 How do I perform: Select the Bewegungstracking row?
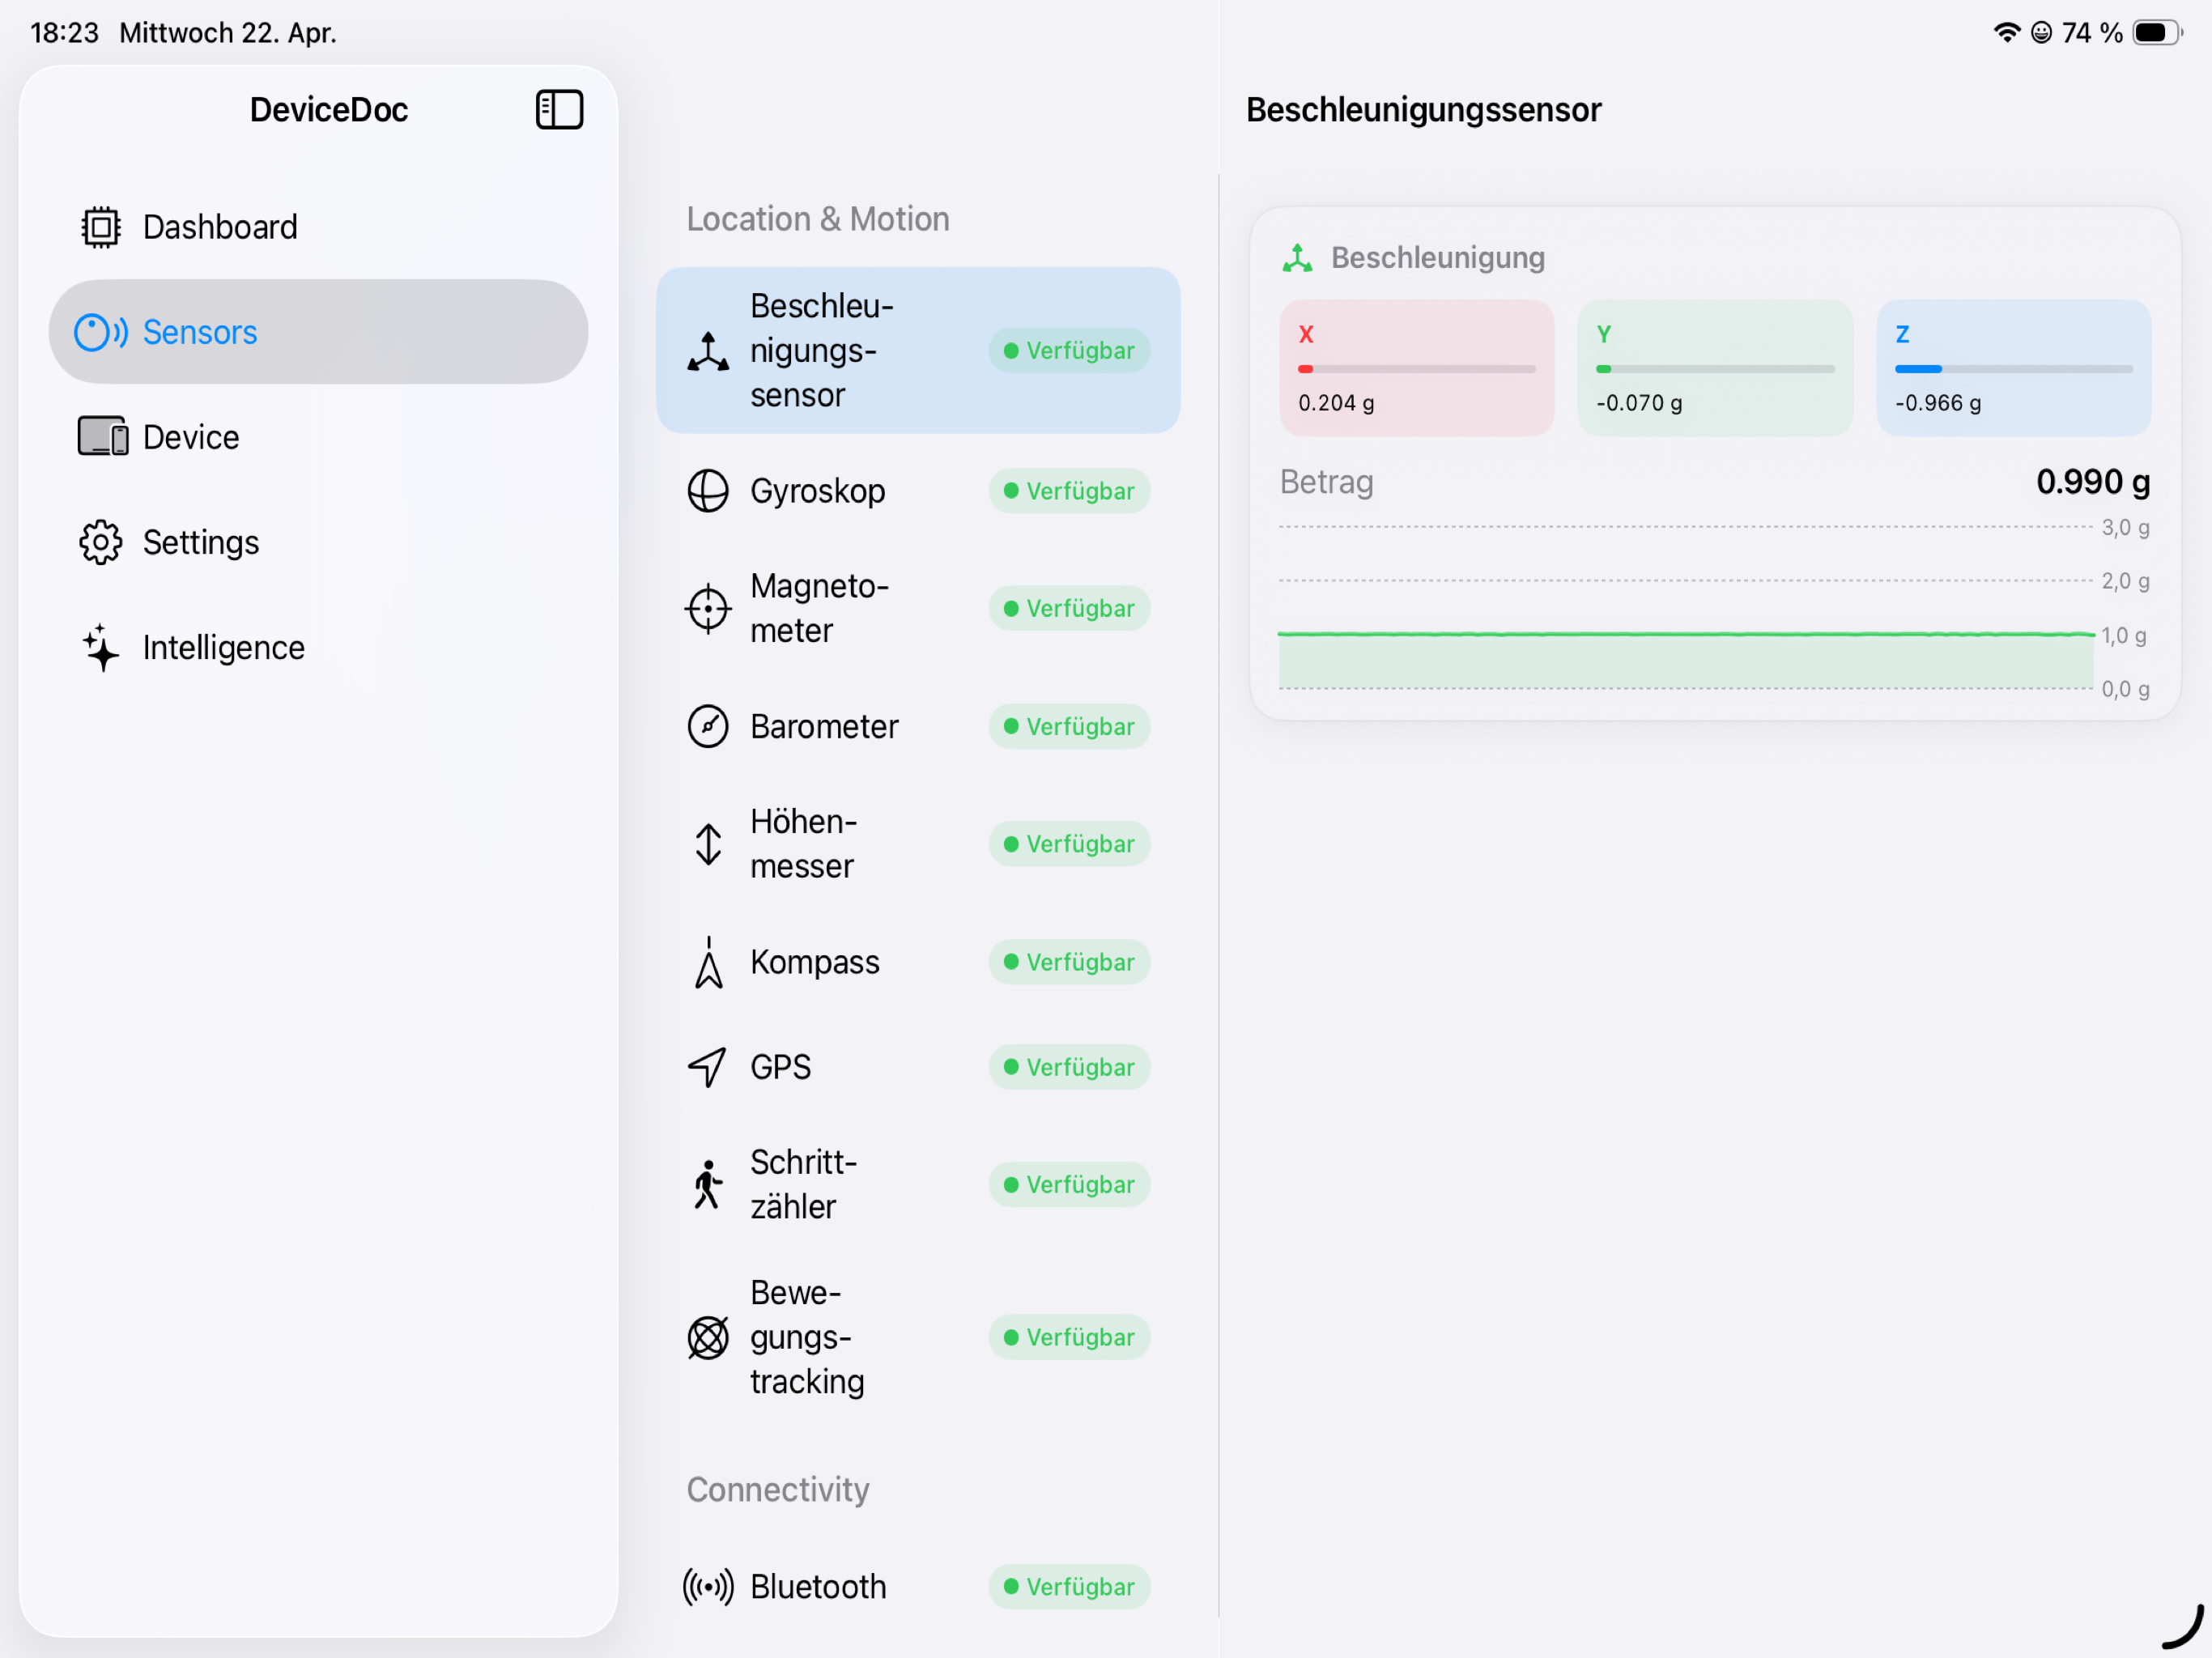click(x=918, y=1337)
